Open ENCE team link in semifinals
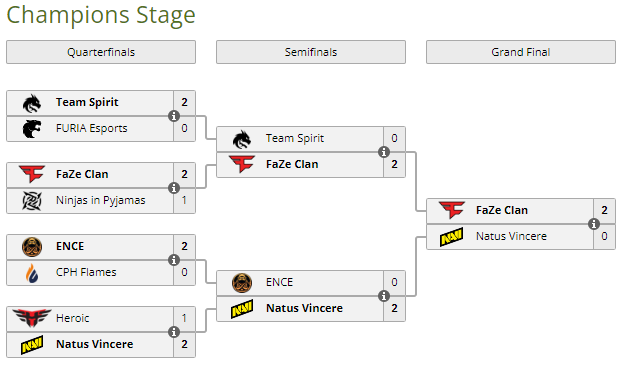 point(279,282)
